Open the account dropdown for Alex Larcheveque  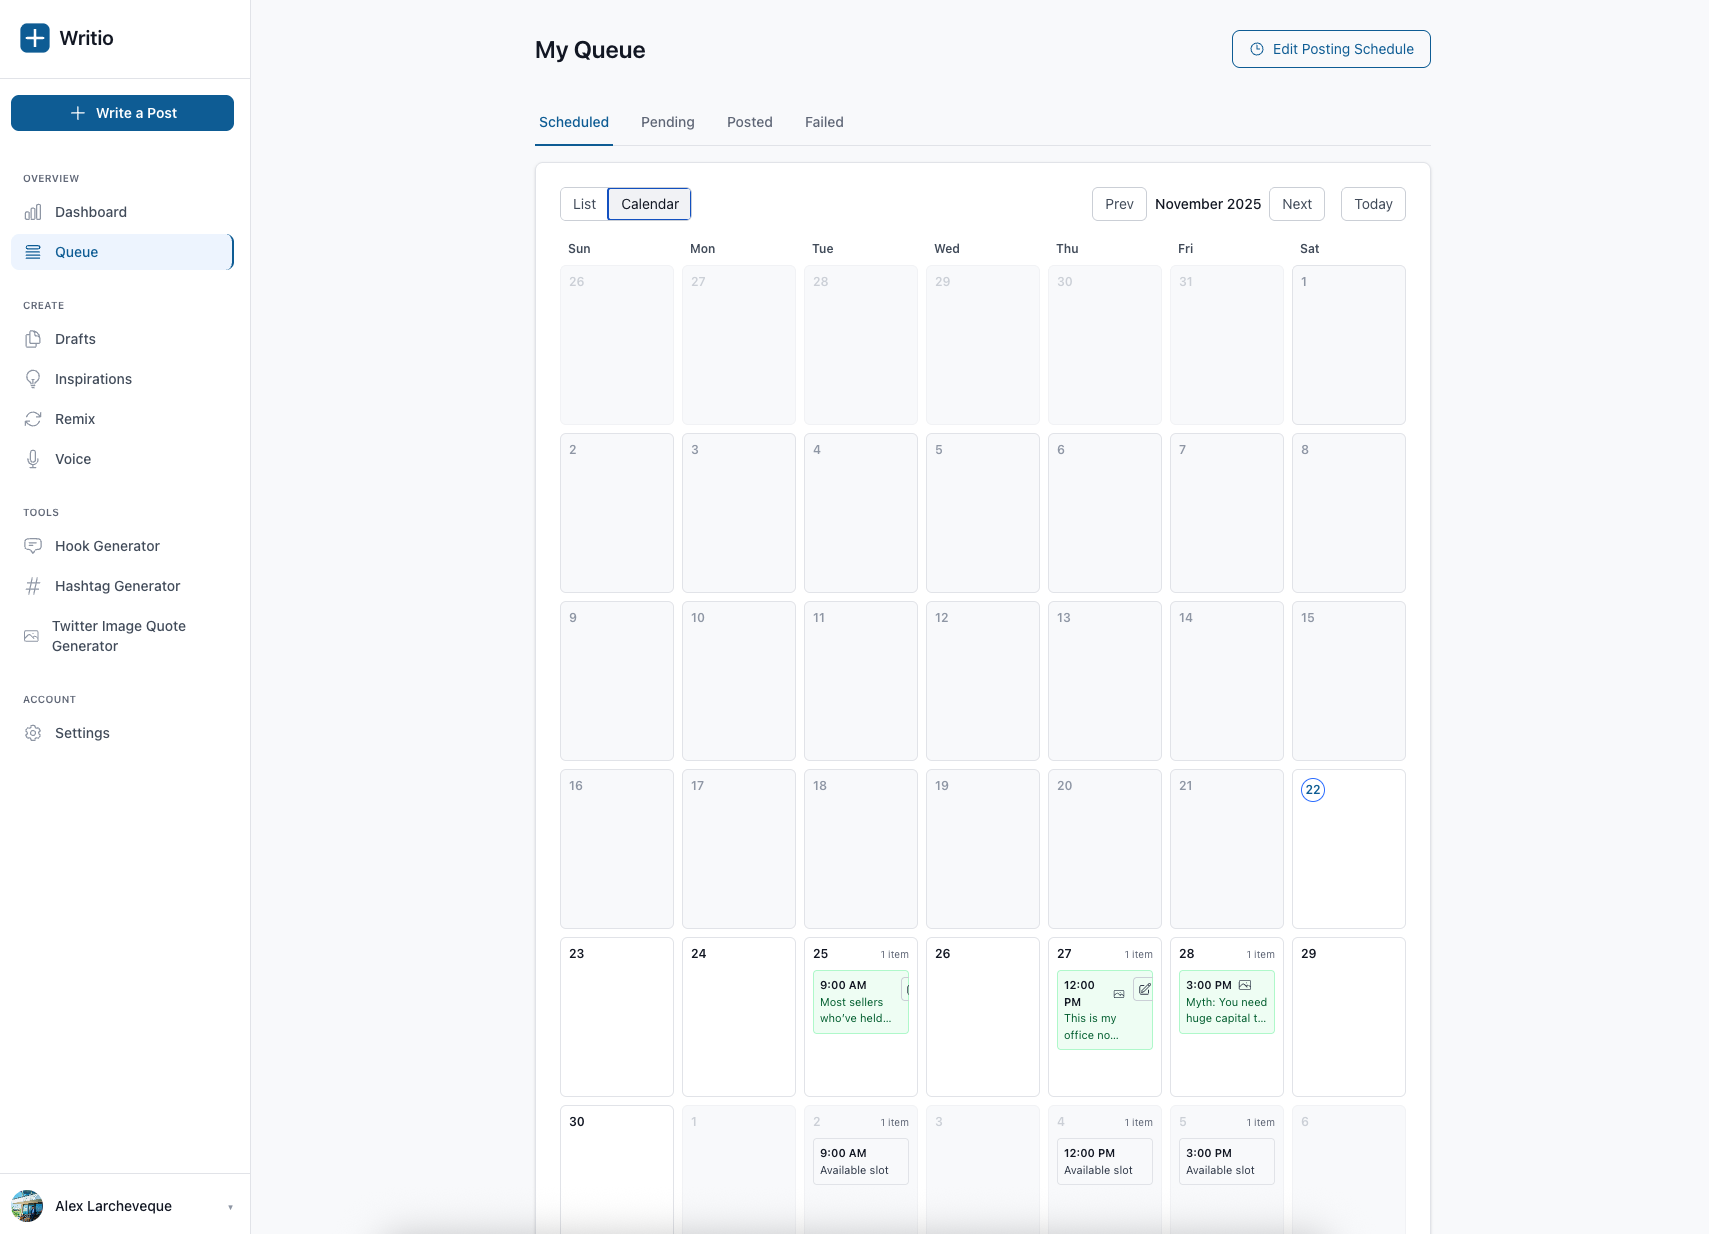(112, 1206)
